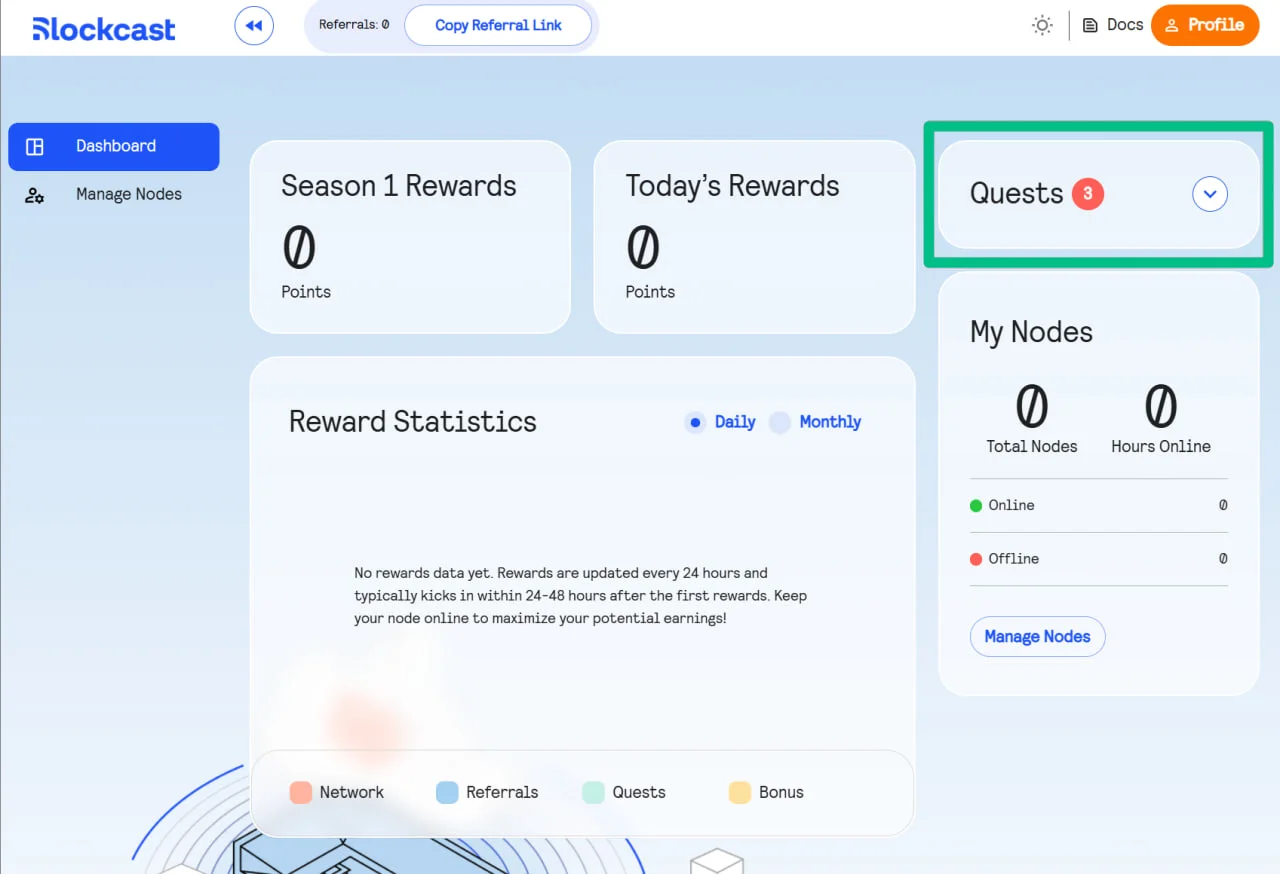Expand the Quests panel chevron
Screen dimensions: 1280x874
(x=1210, y=194)
